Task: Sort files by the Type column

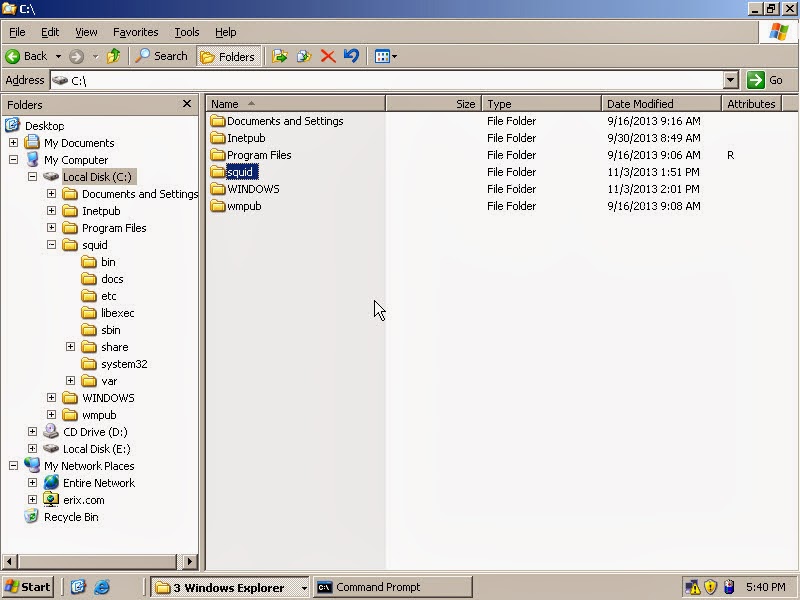Action: point(541,104)
